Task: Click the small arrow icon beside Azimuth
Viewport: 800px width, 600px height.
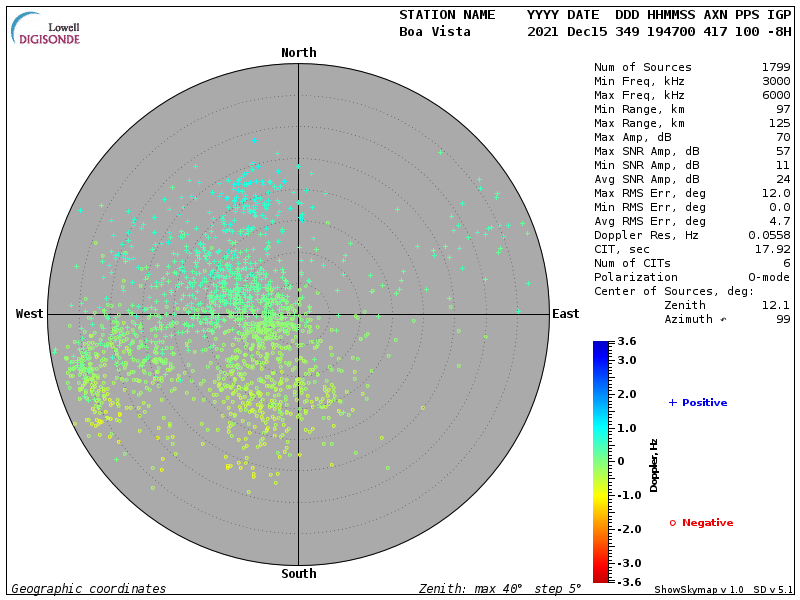Action: pos(723,319)
